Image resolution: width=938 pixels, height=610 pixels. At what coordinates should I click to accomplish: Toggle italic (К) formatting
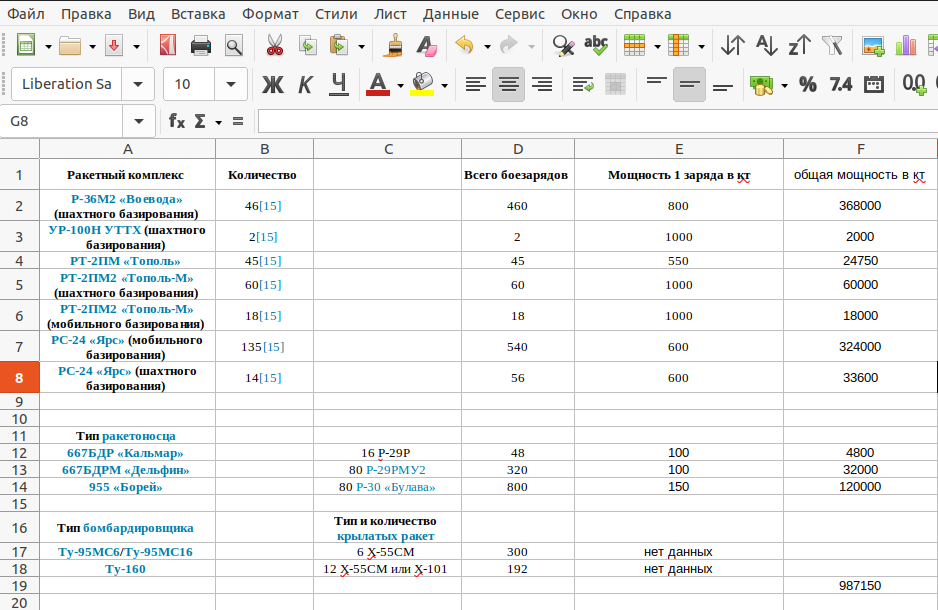click(x=306, y=84)
